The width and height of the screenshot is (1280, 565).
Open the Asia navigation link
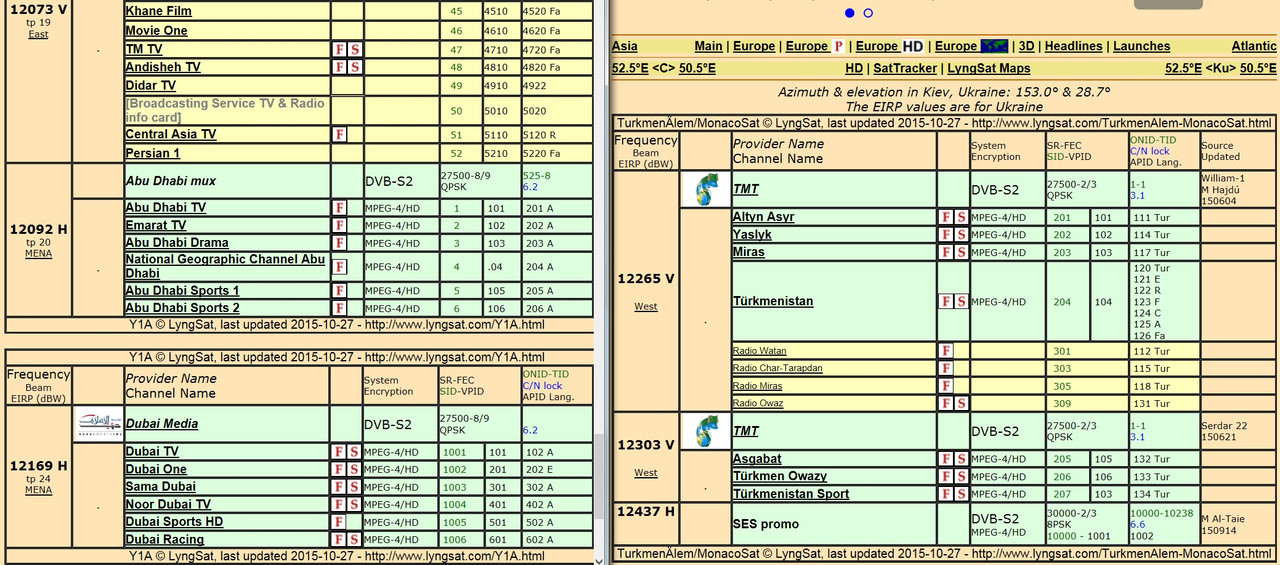[x=625, y=46]
